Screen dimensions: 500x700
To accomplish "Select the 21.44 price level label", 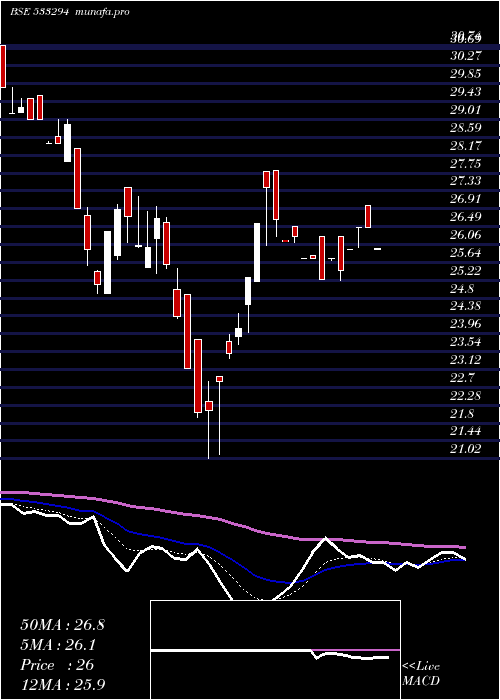I will (466, 431).
